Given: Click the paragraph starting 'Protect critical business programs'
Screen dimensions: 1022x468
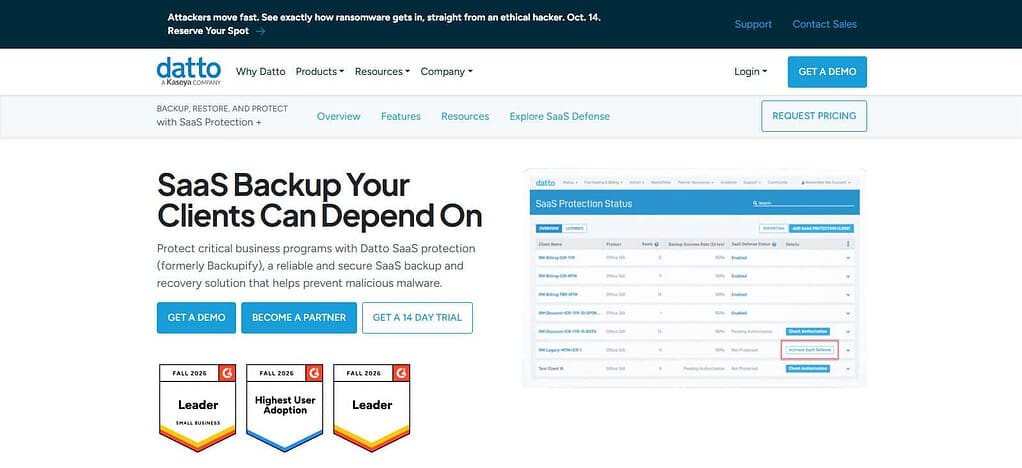Looking at the screenshot, I should coord(316,267).
